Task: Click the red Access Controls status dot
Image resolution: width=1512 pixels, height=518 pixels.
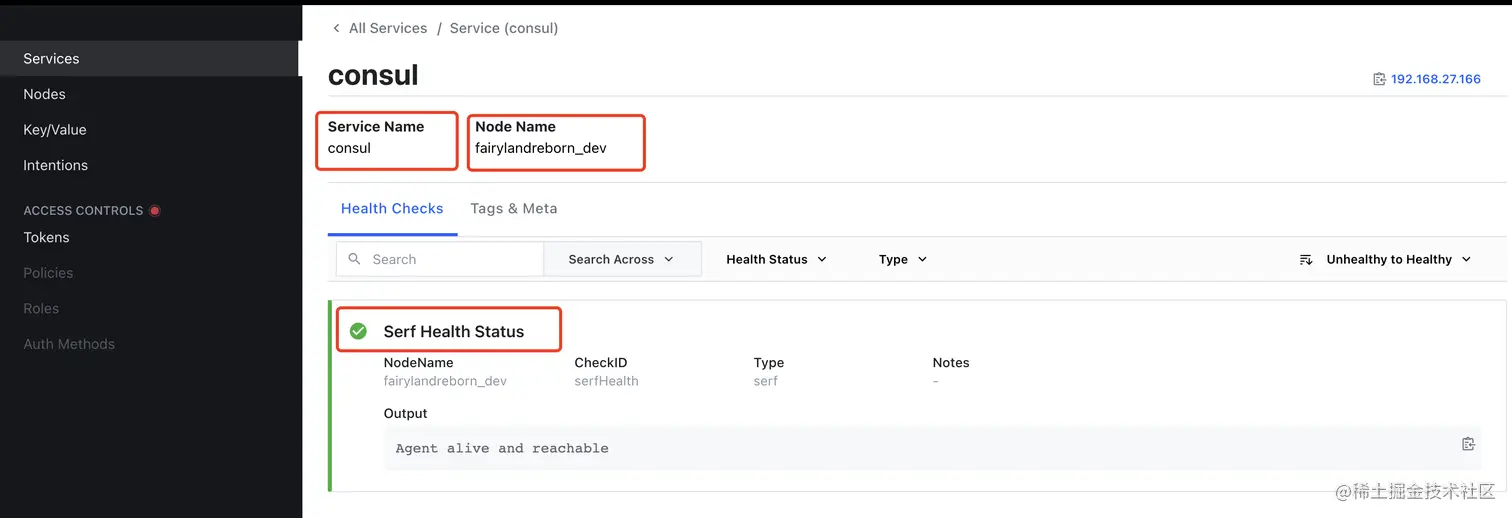Action: [155, 211]
